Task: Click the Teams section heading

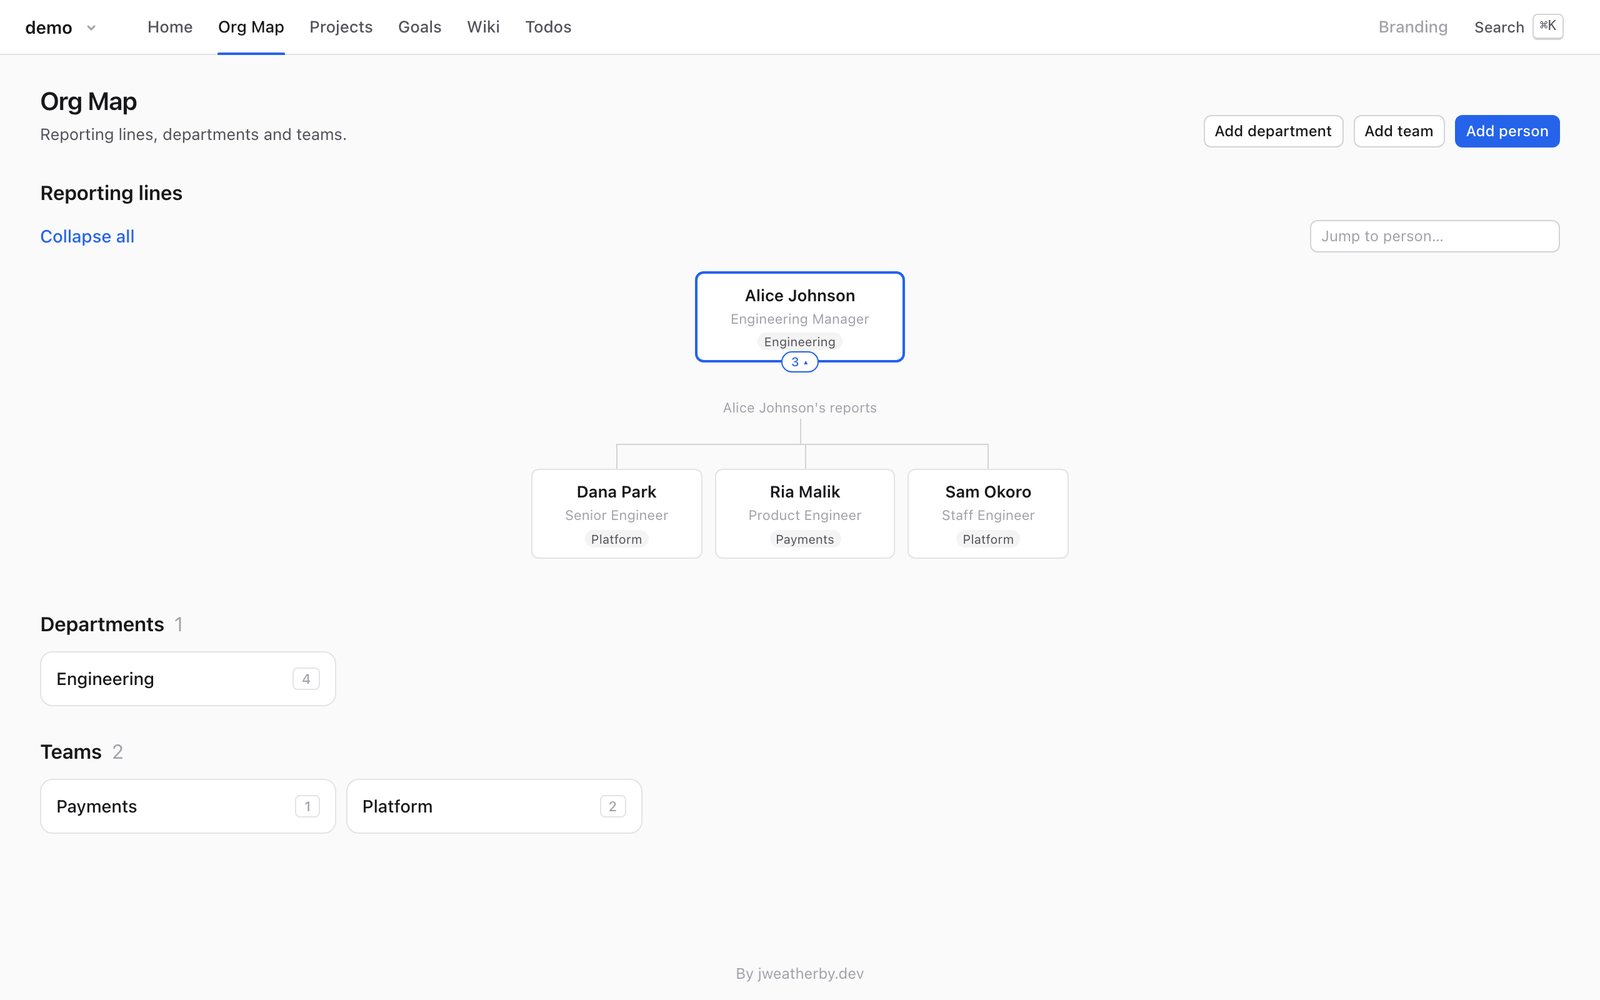Action: coord(71,752)
